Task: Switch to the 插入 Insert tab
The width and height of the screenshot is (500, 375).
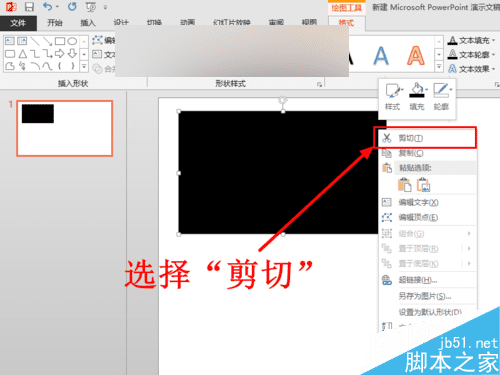Action: [88, 23]
